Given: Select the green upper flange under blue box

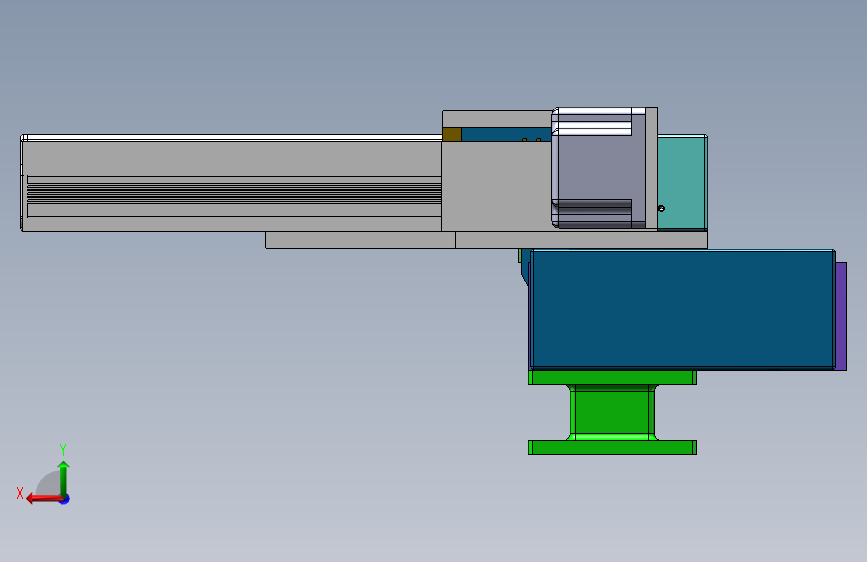Looking at the screenshot, I should [612, 378].
